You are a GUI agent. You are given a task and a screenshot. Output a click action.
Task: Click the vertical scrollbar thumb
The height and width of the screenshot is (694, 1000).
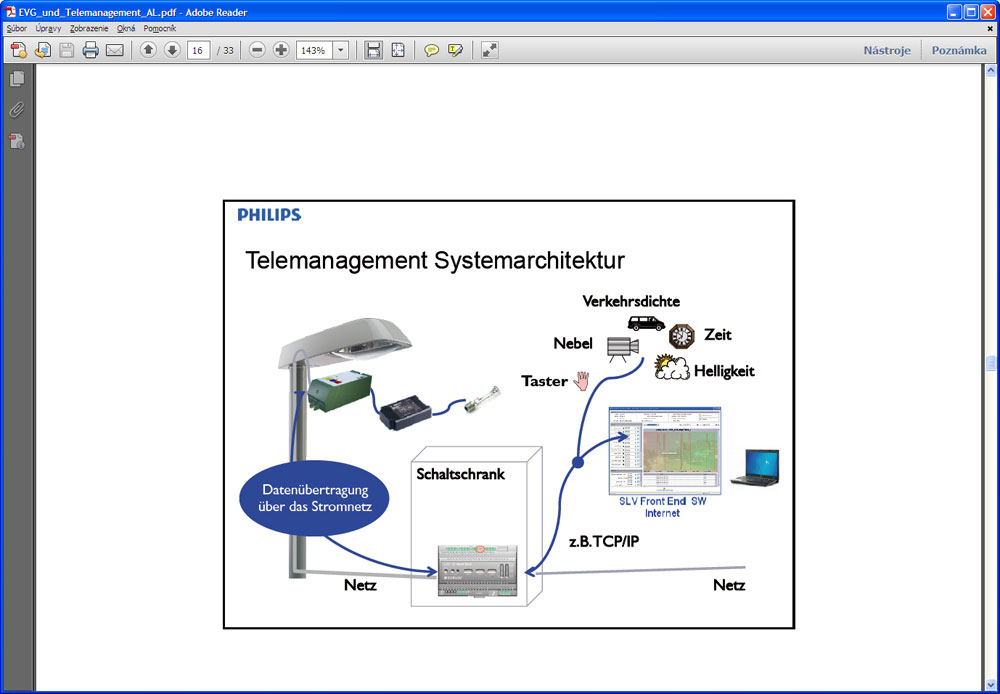(x=992, y=363)
